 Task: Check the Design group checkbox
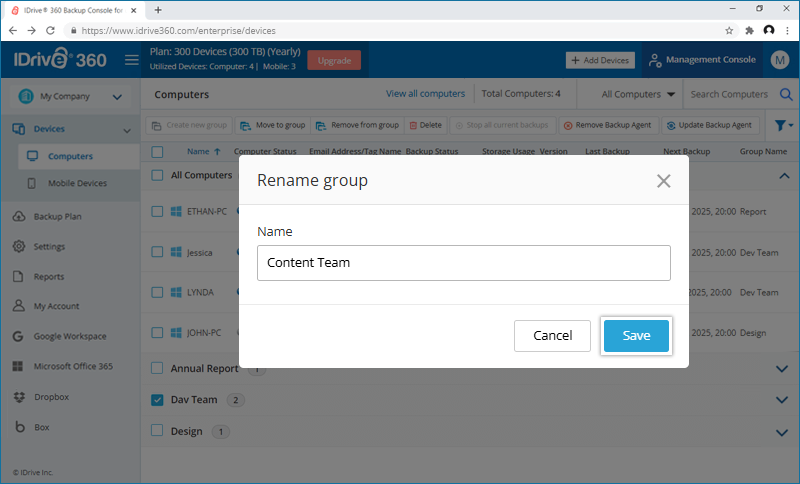click(x=157, y=432)
